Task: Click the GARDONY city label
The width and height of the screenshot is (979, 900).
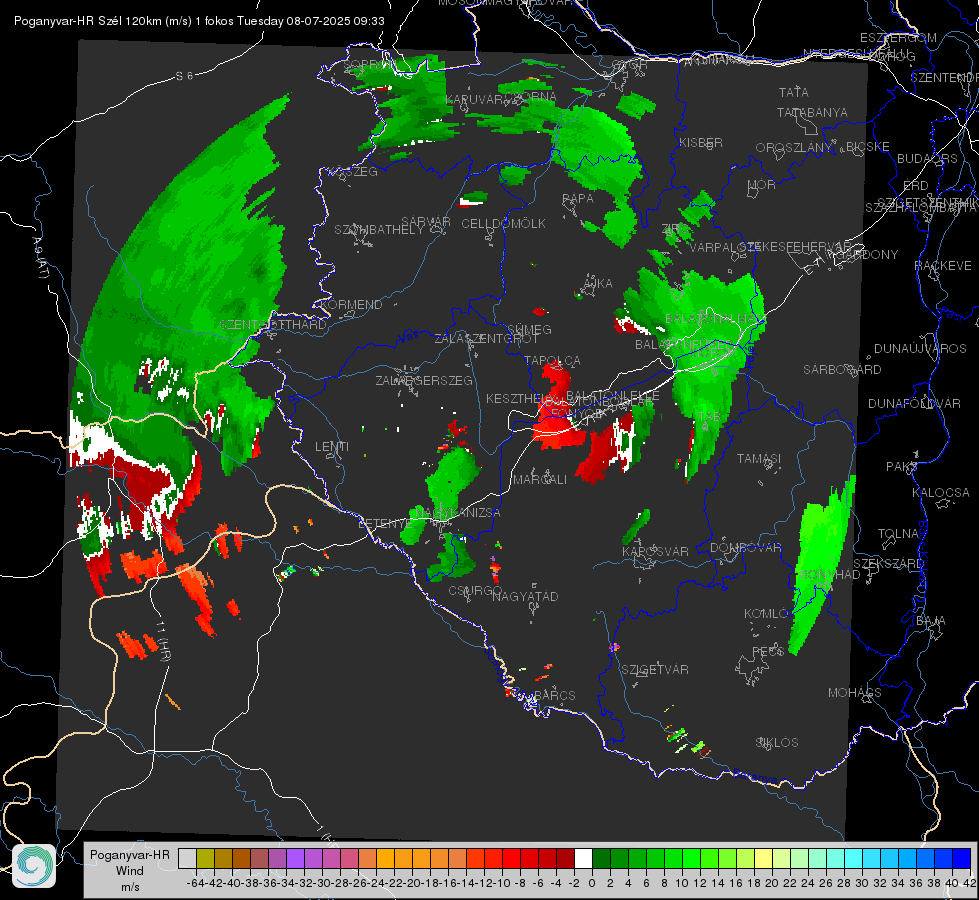Action: coord(868,255)
